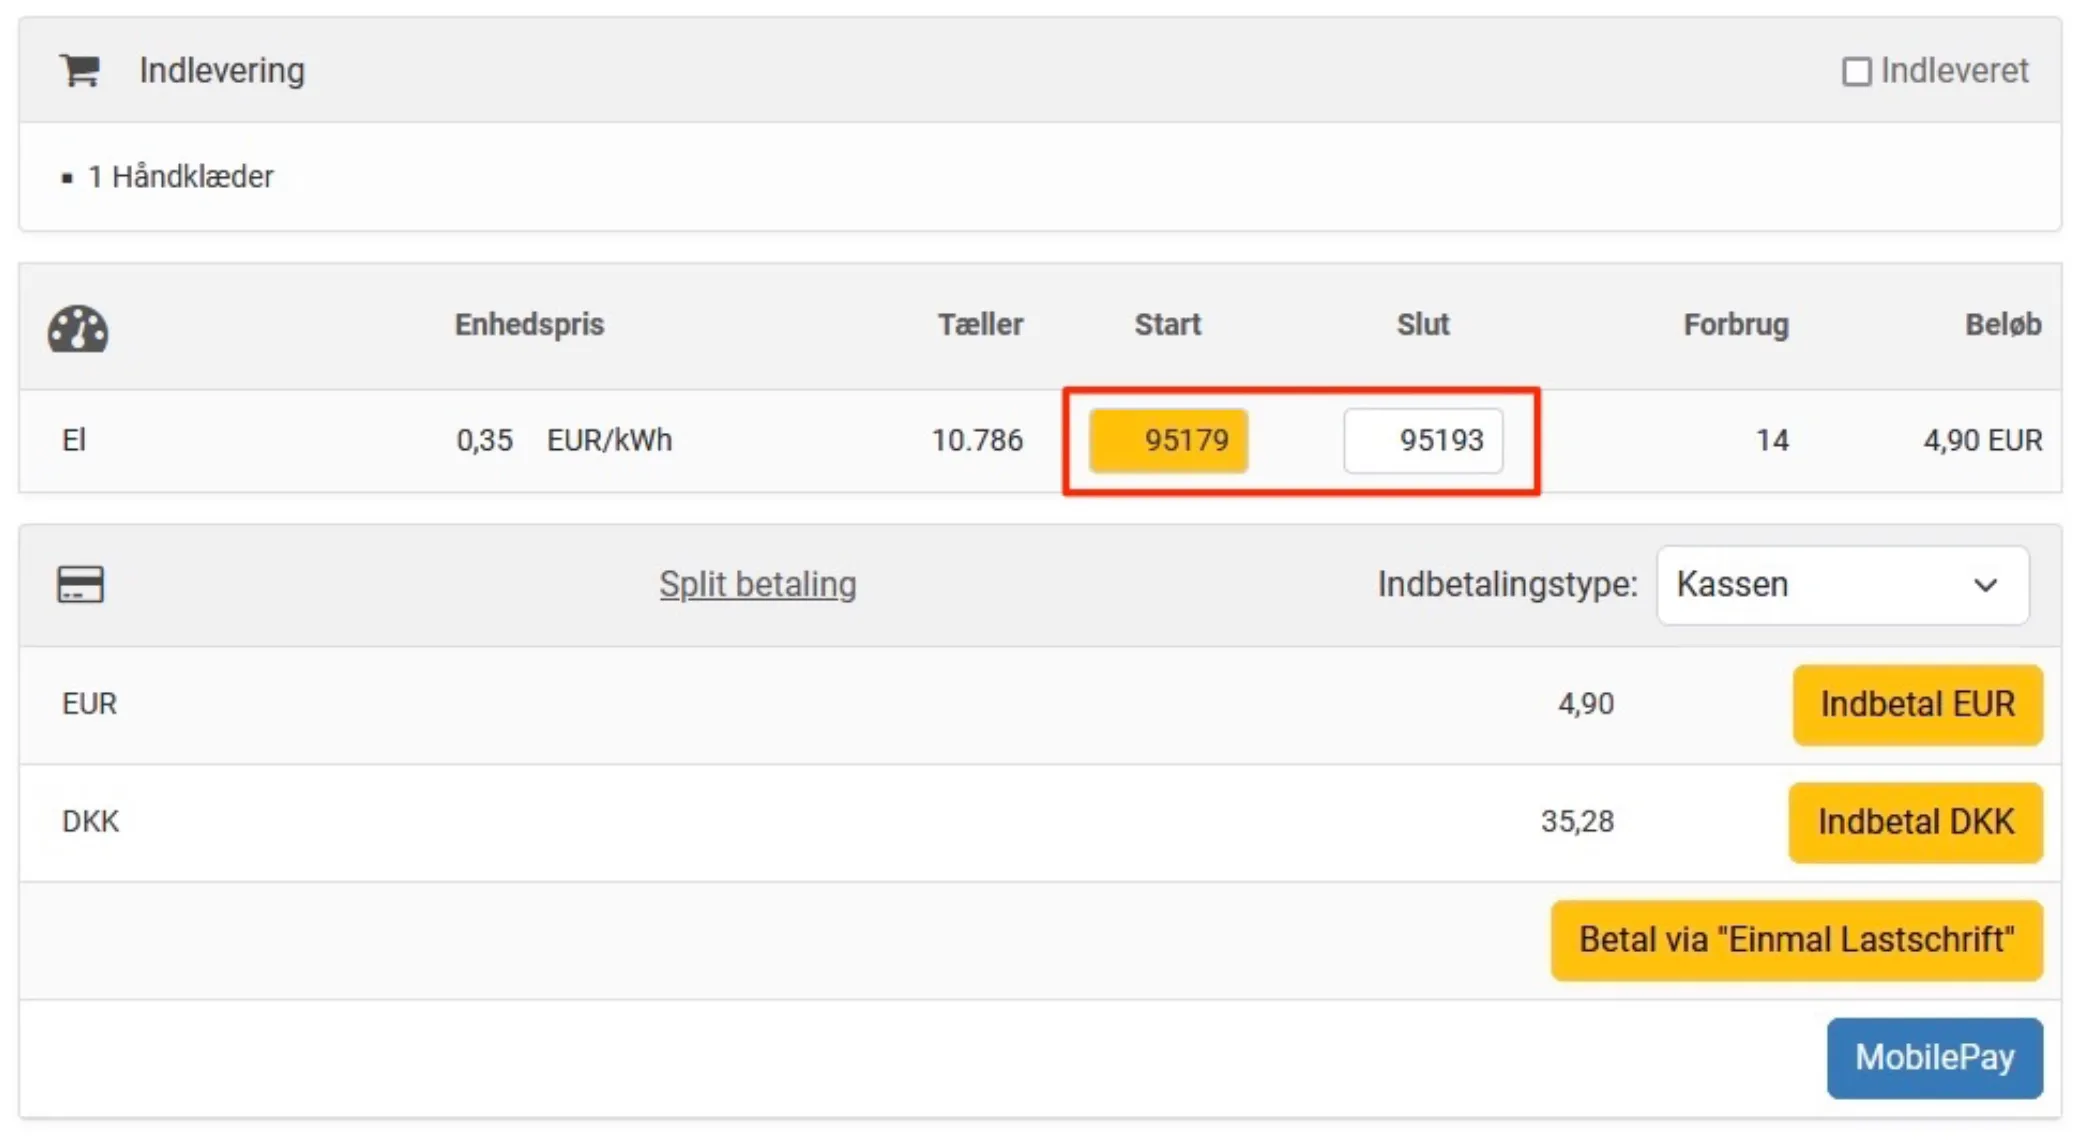This screenshot has height=1144, width=2080.
Task: Click the Forbrug column header
Action: (1735, 324)
